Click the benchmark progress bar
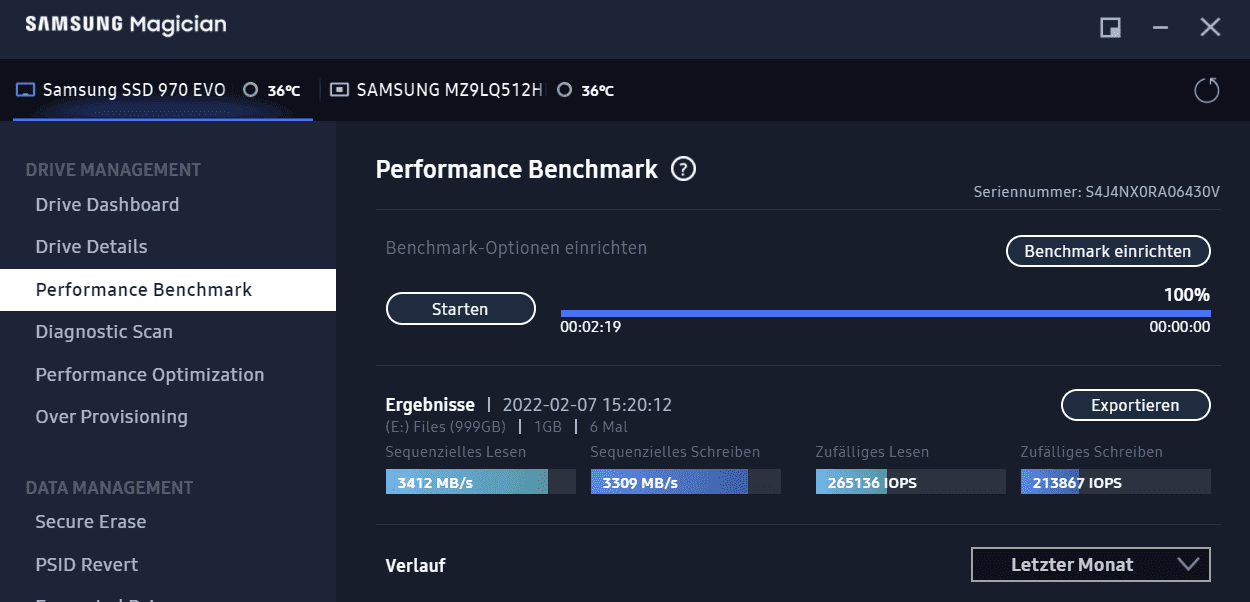 pos(885,313)
